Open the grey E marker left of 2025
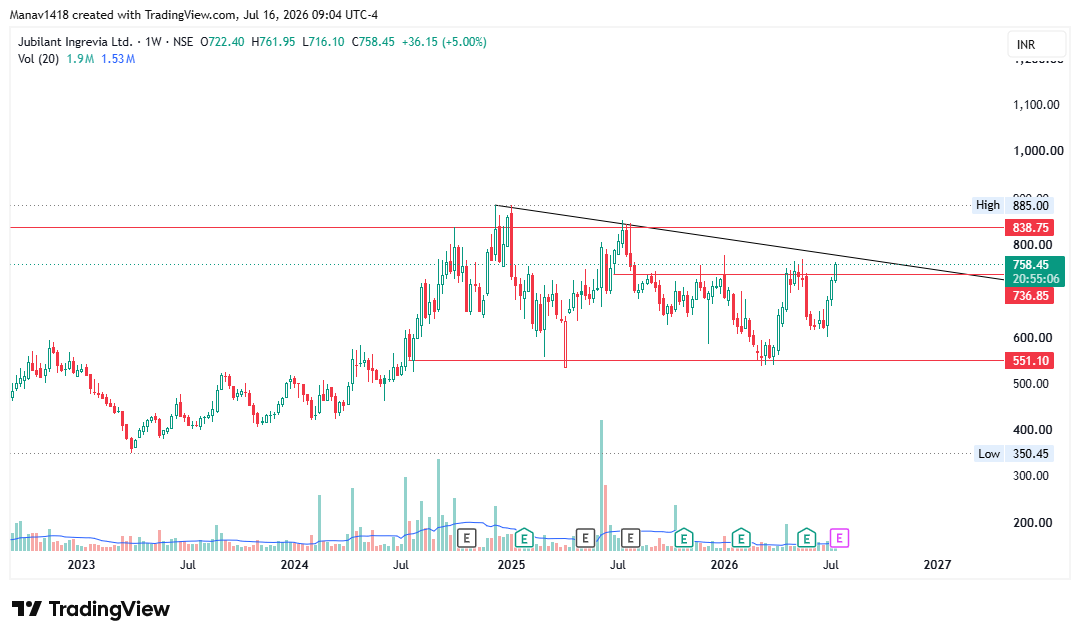The width and height of the screenshot is (1080, 639). 466,538
